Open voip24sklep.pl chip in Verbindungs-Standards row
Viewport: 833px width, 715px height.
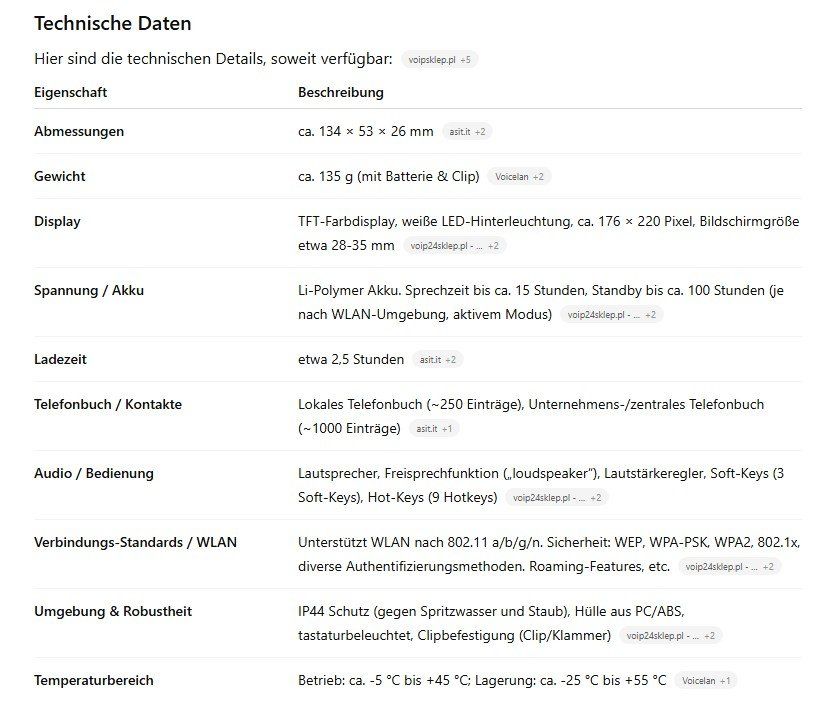click(729, 567)
